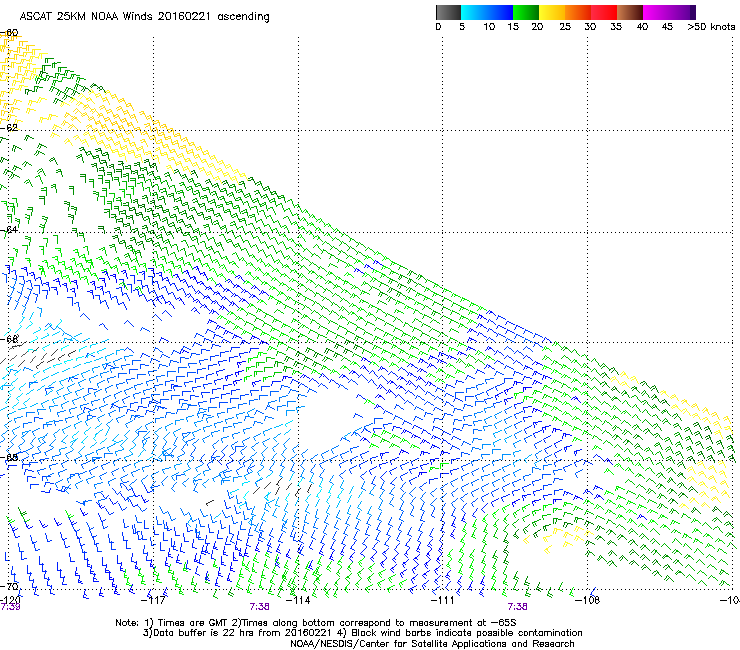This screenshot has height=650, width=740.
Task: Click the "20" legend label under the color bar
Action: pyautogui.click(x=537, y=27)
